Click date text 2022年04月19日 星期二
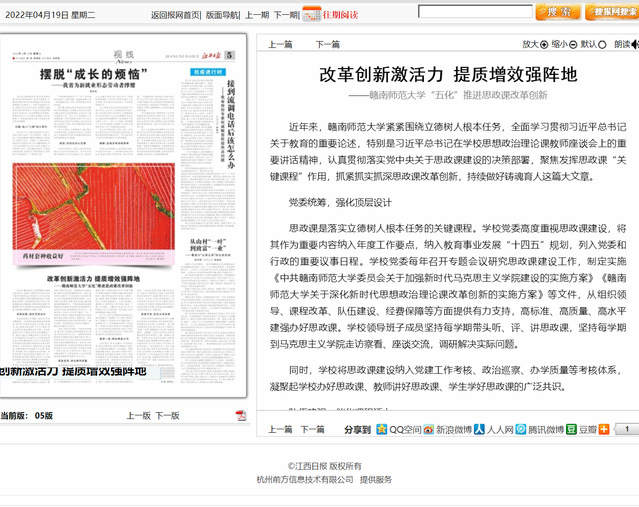This screenshot has height=507, width=639. click(x=50, y=15)
